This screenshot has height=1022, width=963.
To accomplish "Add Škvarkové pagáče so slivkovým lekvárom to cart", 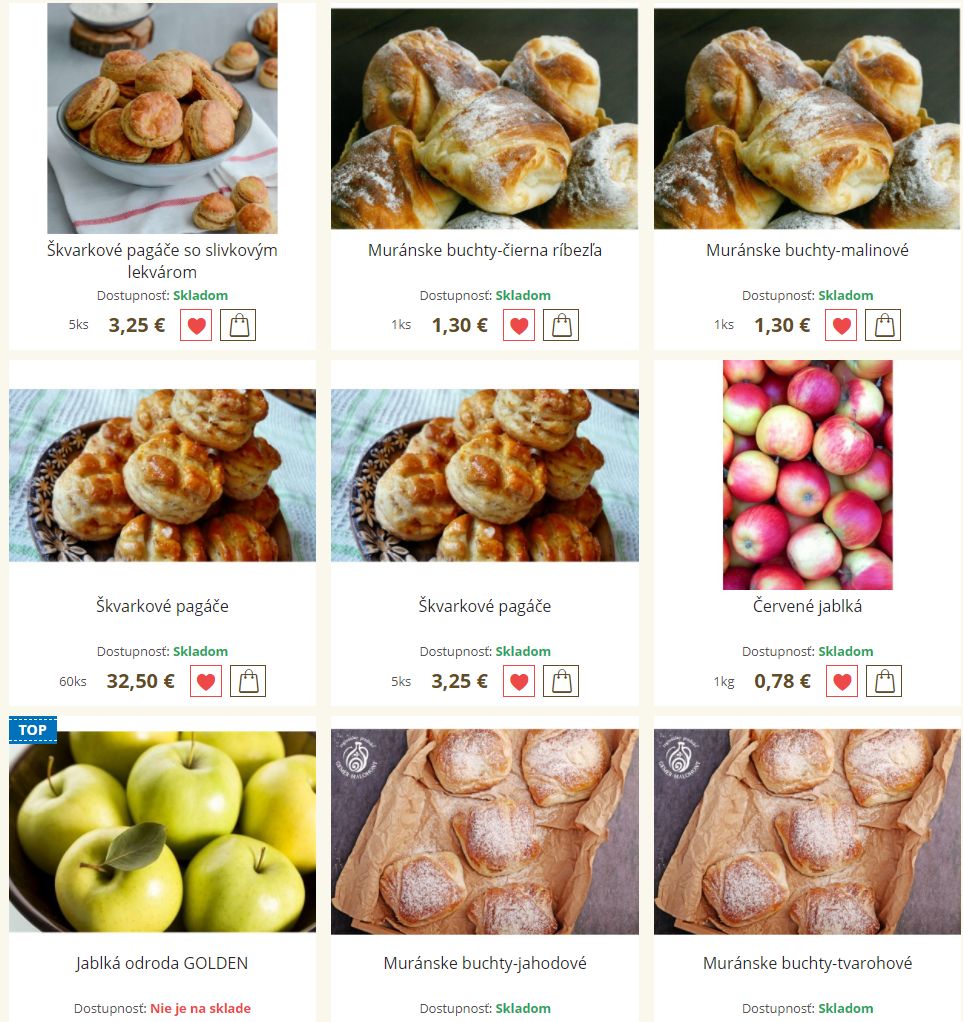I will (238, 325).
